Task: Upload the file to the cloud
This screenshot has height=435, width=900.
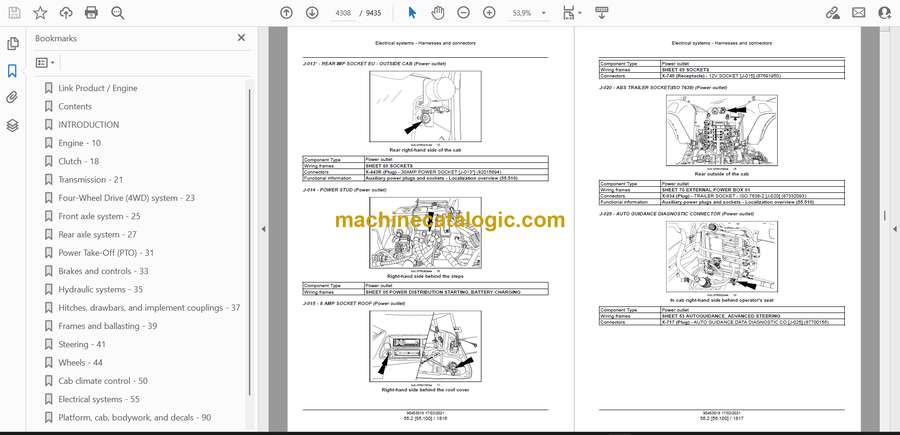Action: [66, 13]
